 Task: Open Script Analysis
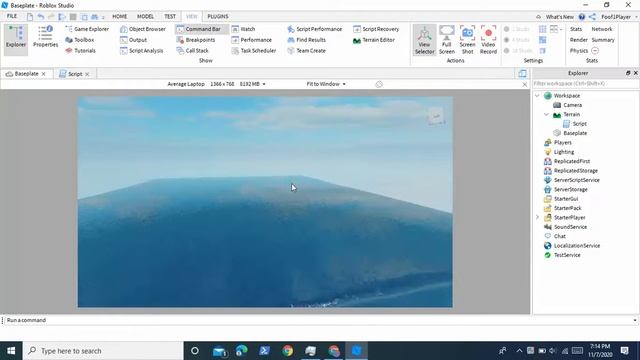tap(142, 51)
